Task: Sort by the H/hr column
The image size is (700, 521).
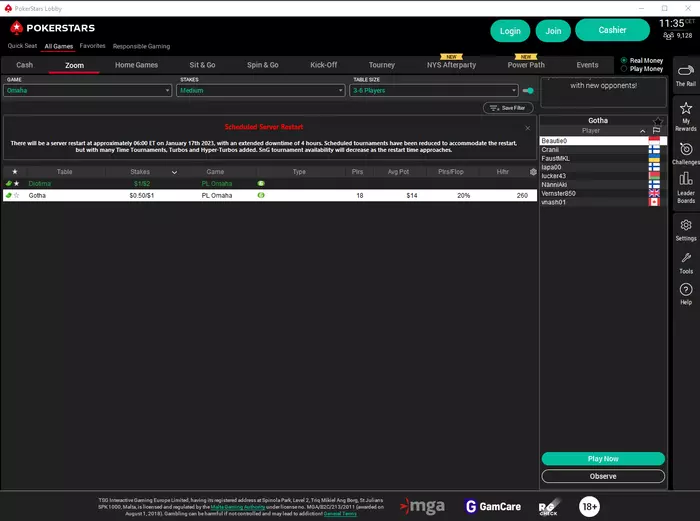Action: click(503, 172)
